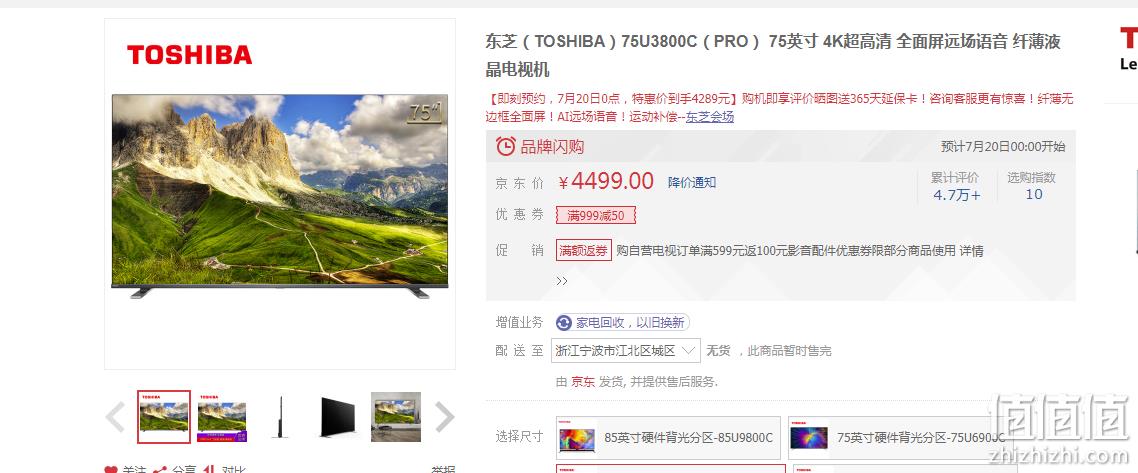This screenshot has width=1138, height=473.
Task: Click the 详情 promotion details link
Action: click(972, 251)
